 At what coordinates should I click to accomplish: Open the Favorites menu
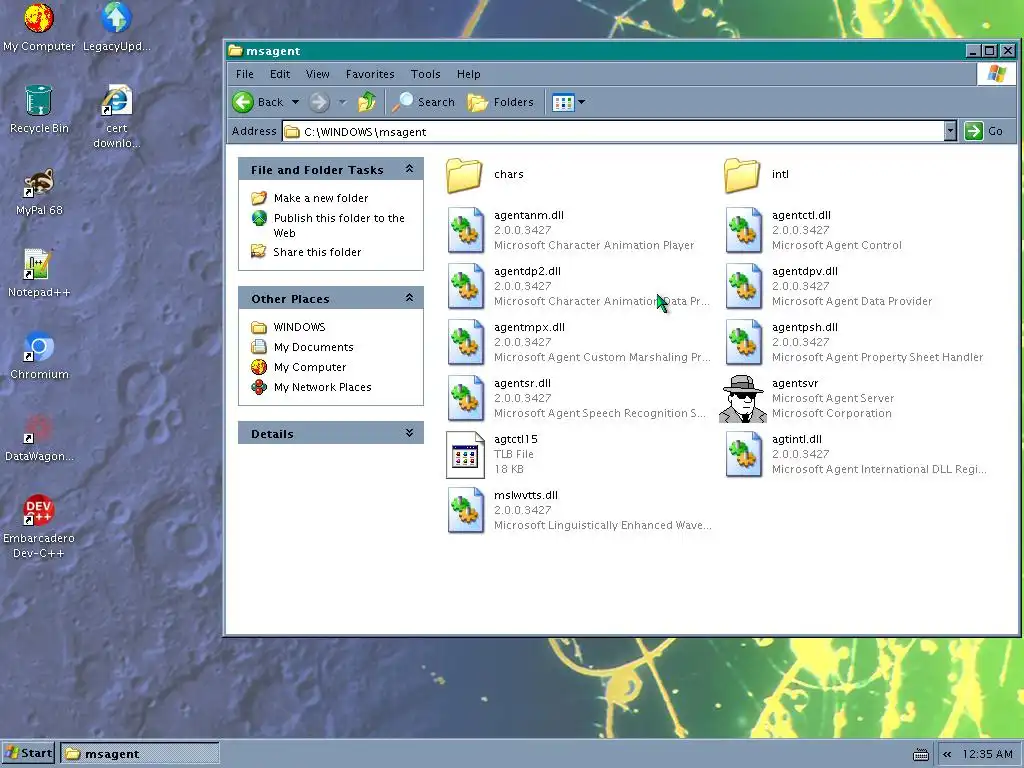(370, 74)
